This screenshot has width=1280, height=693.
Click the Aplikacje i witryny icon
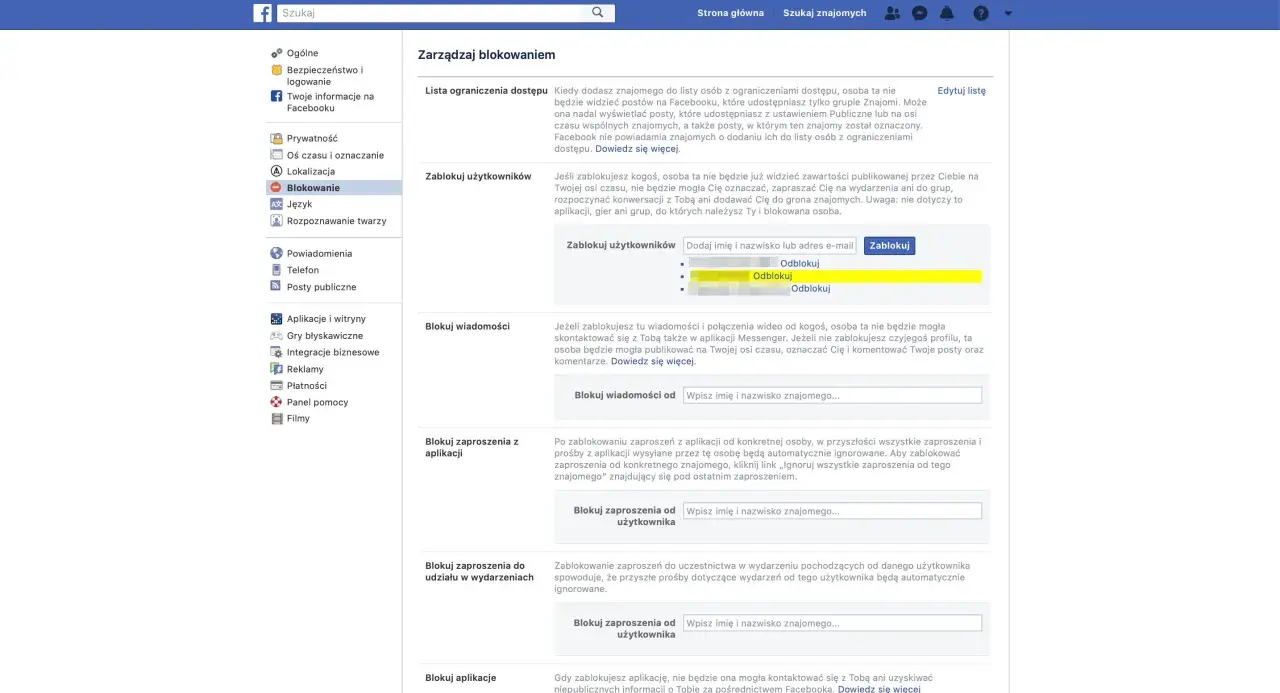click(x=277, y=319)
